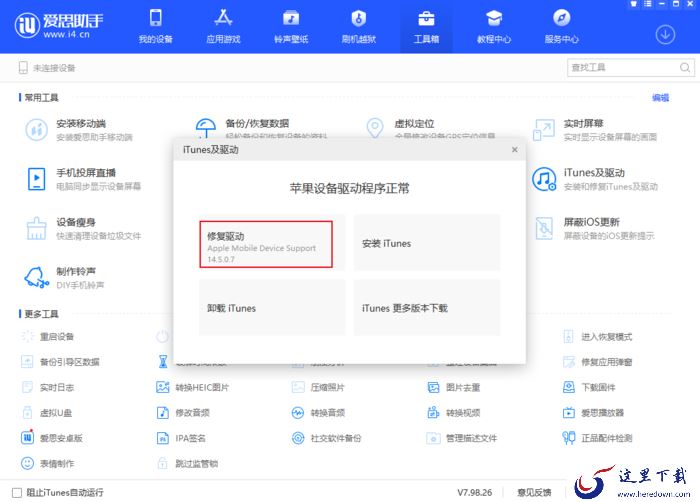The width and height of the screenshot is (700, 502).
Task: Open the 铃声壁纸 tab
Action: click(x=291, y=27)
